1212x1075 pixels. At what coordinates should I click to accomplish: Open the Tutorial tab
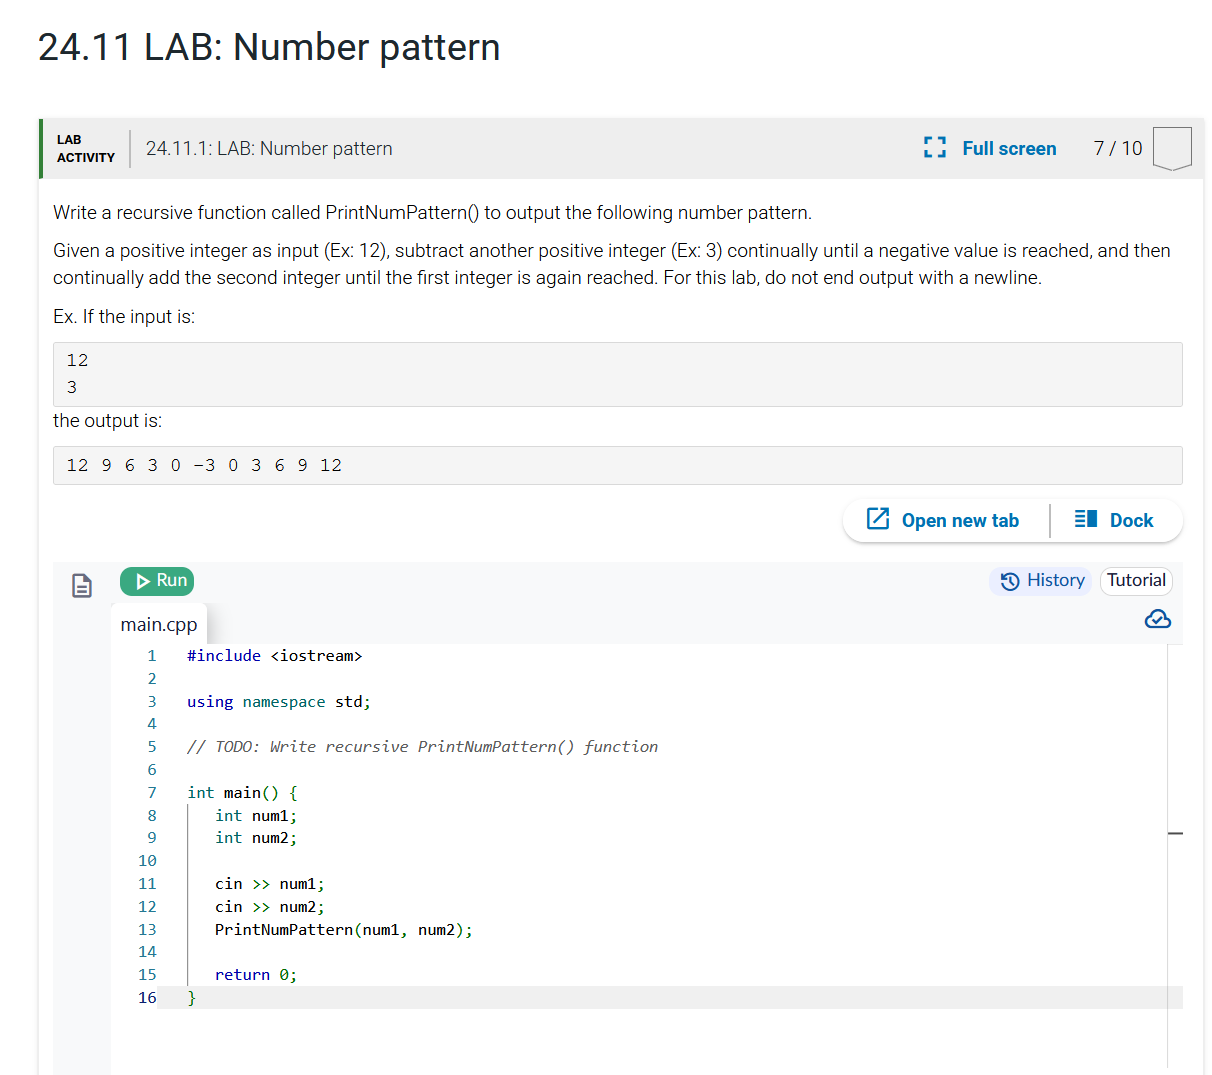1136,580
